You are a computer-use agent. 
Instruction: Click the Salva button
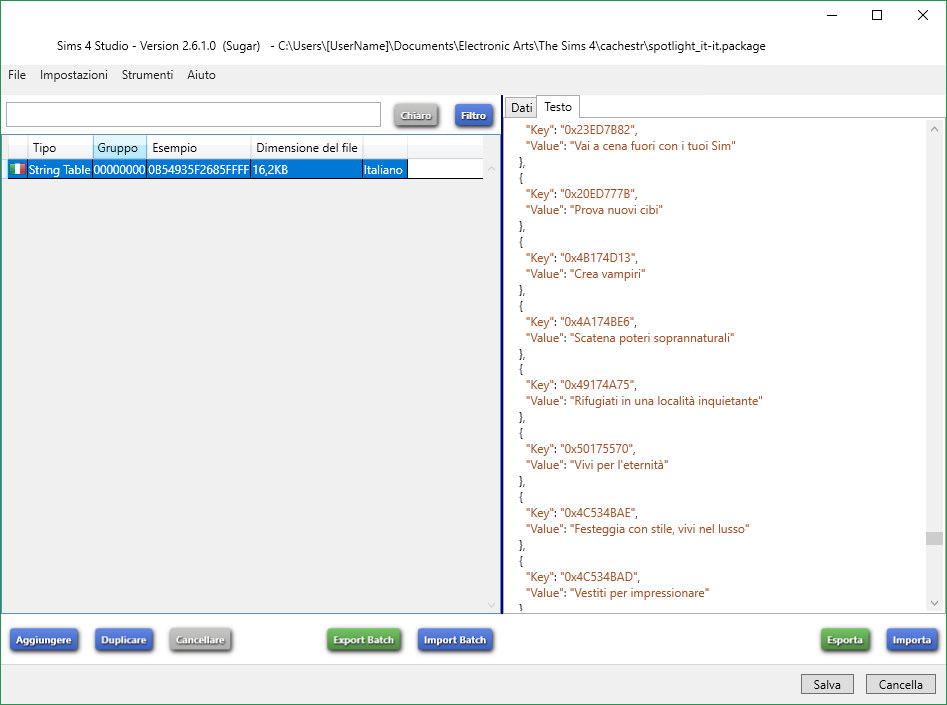pyautogui.click(x=827, y=685)
